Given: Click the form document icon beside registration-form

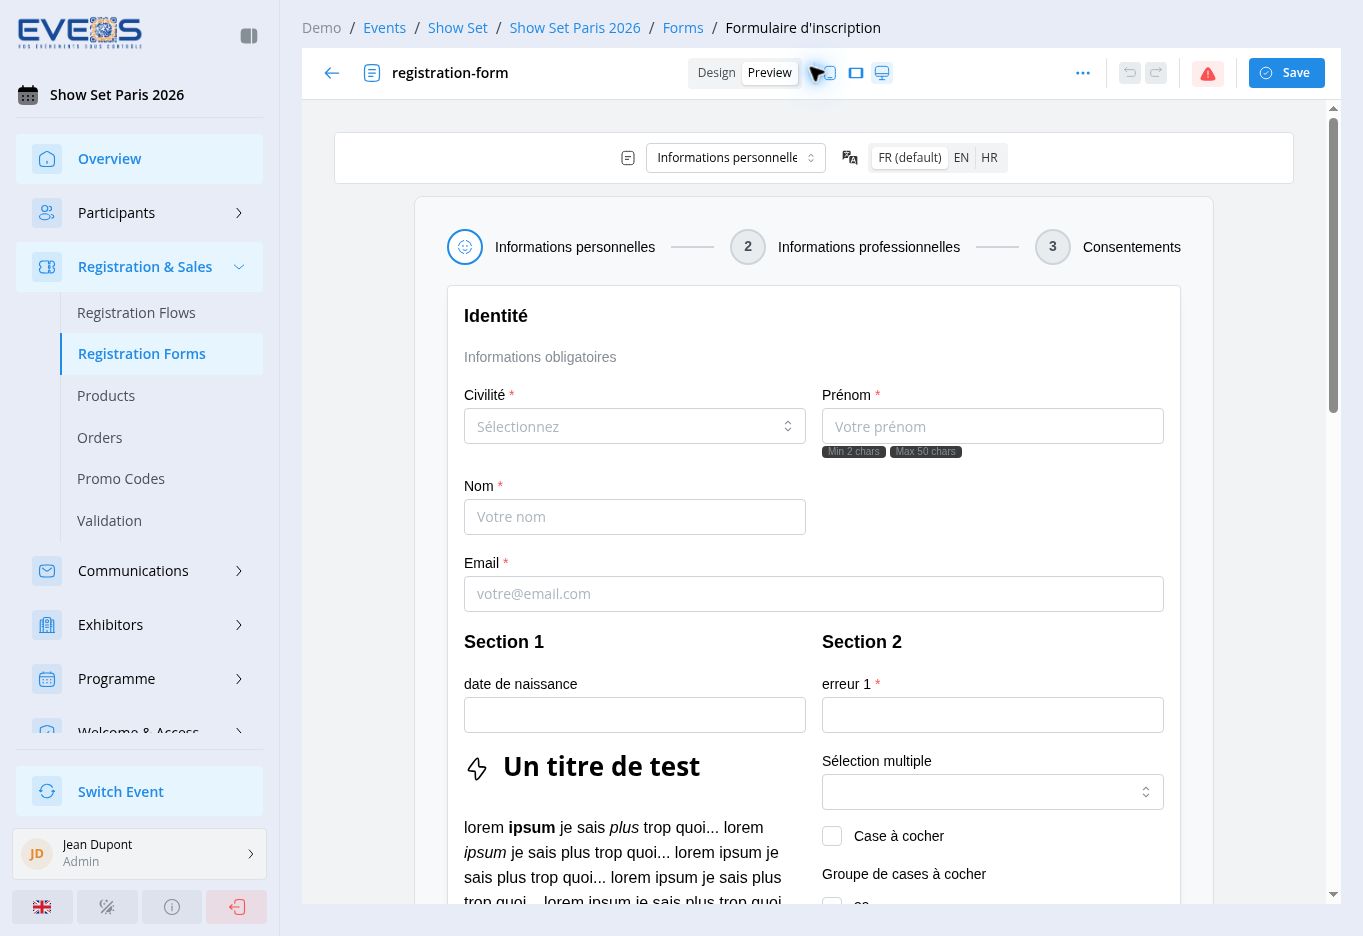Looking at the screenshot, I should 372,73.
